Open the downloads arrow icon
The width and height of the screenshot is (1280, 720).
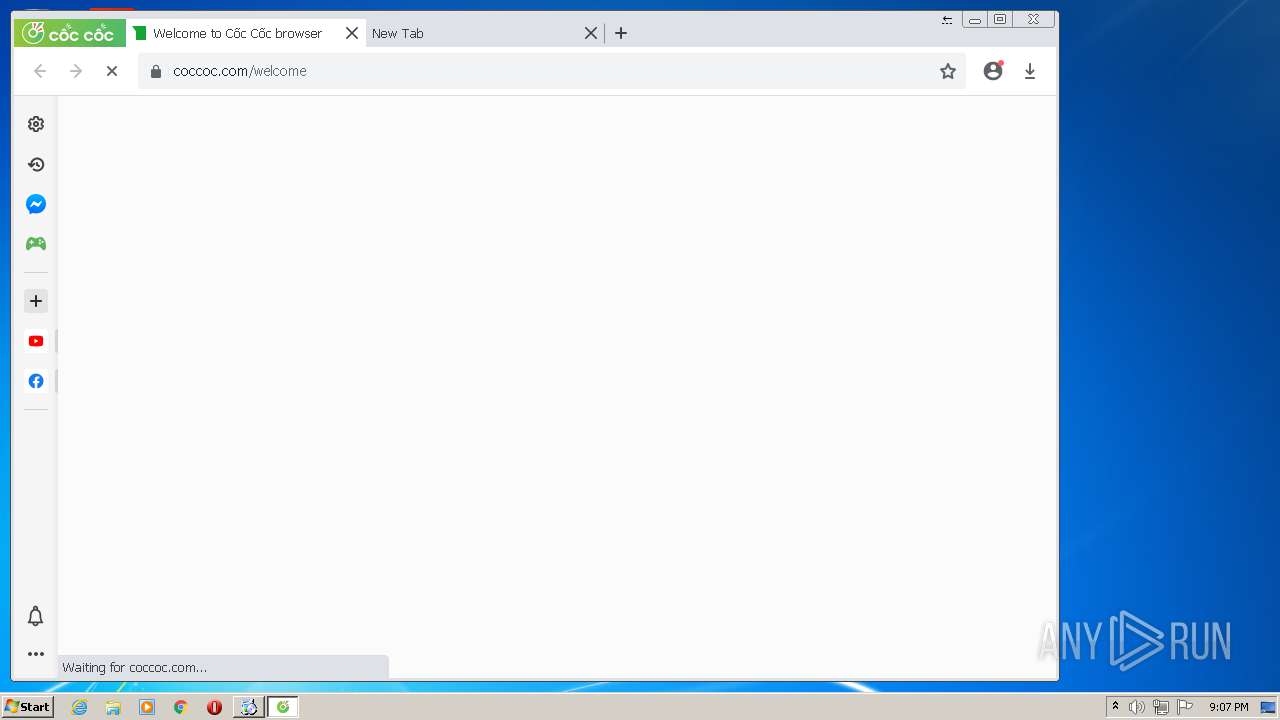[1030, 71]
